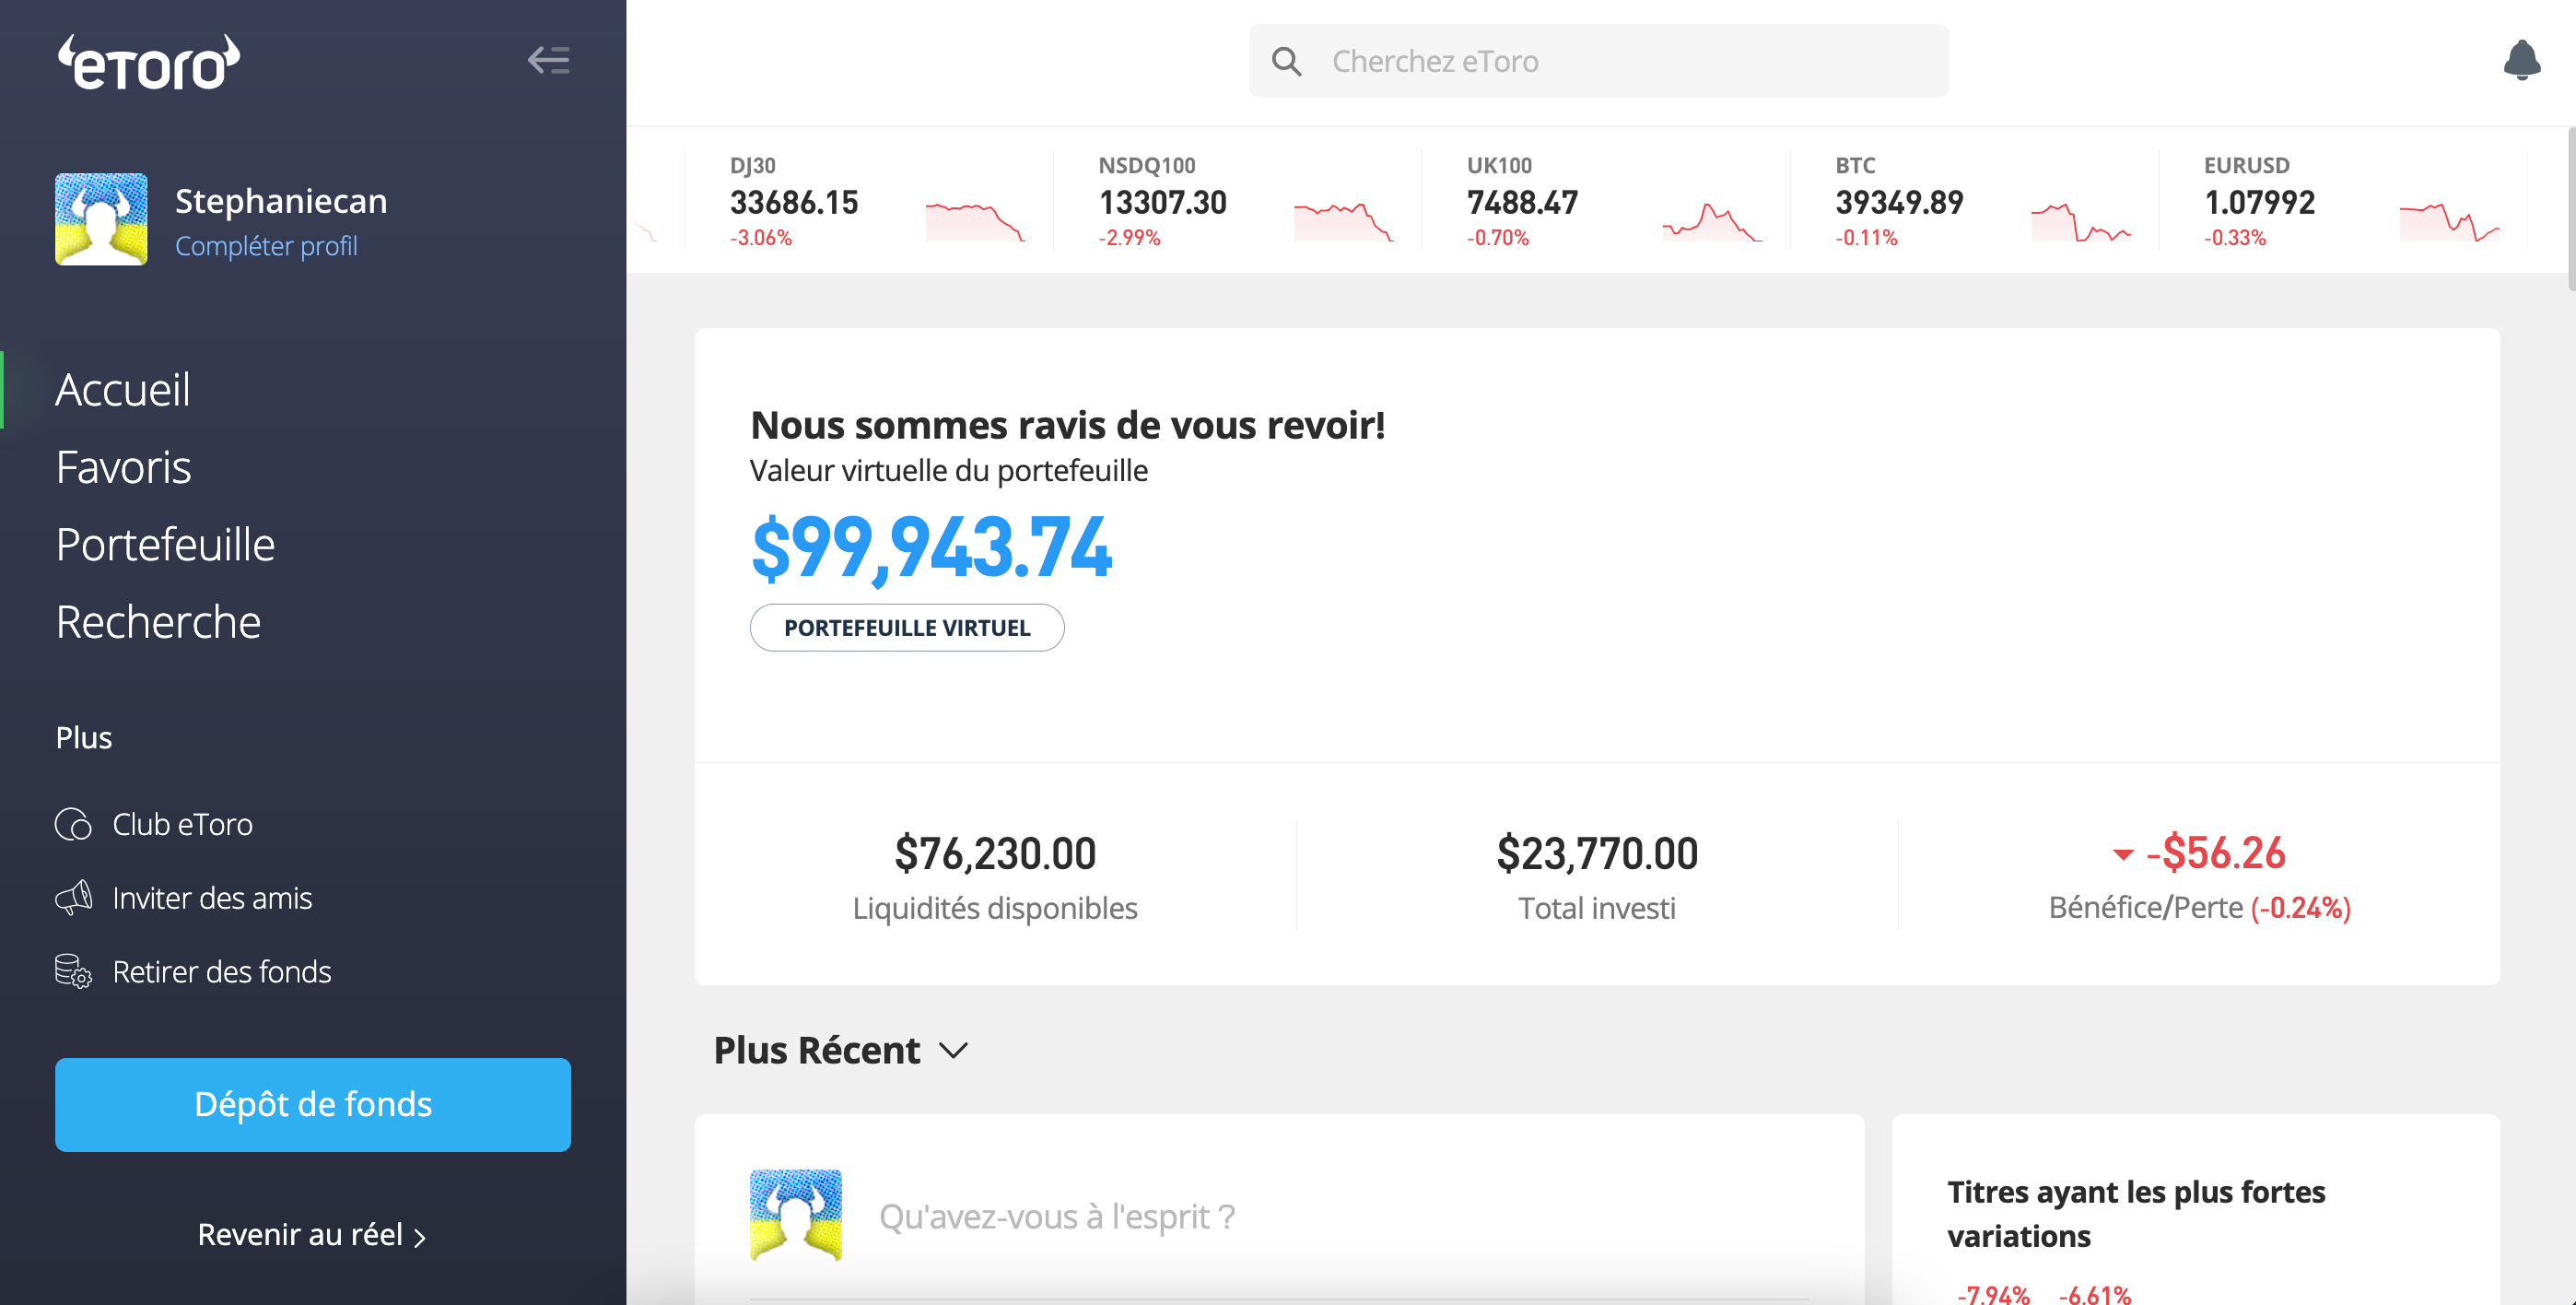Click the Dépôt de fonds button
2576x1305 pixels.
[312, 1104]
